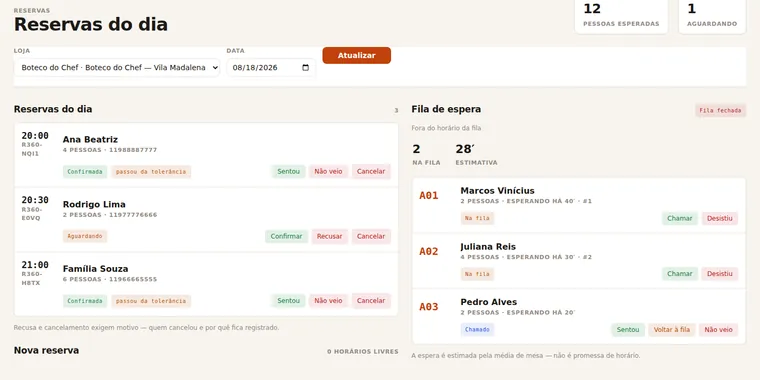Click phone number 11977776666
Viewport: 760px width, 380px height.
[x=133, y=215]
